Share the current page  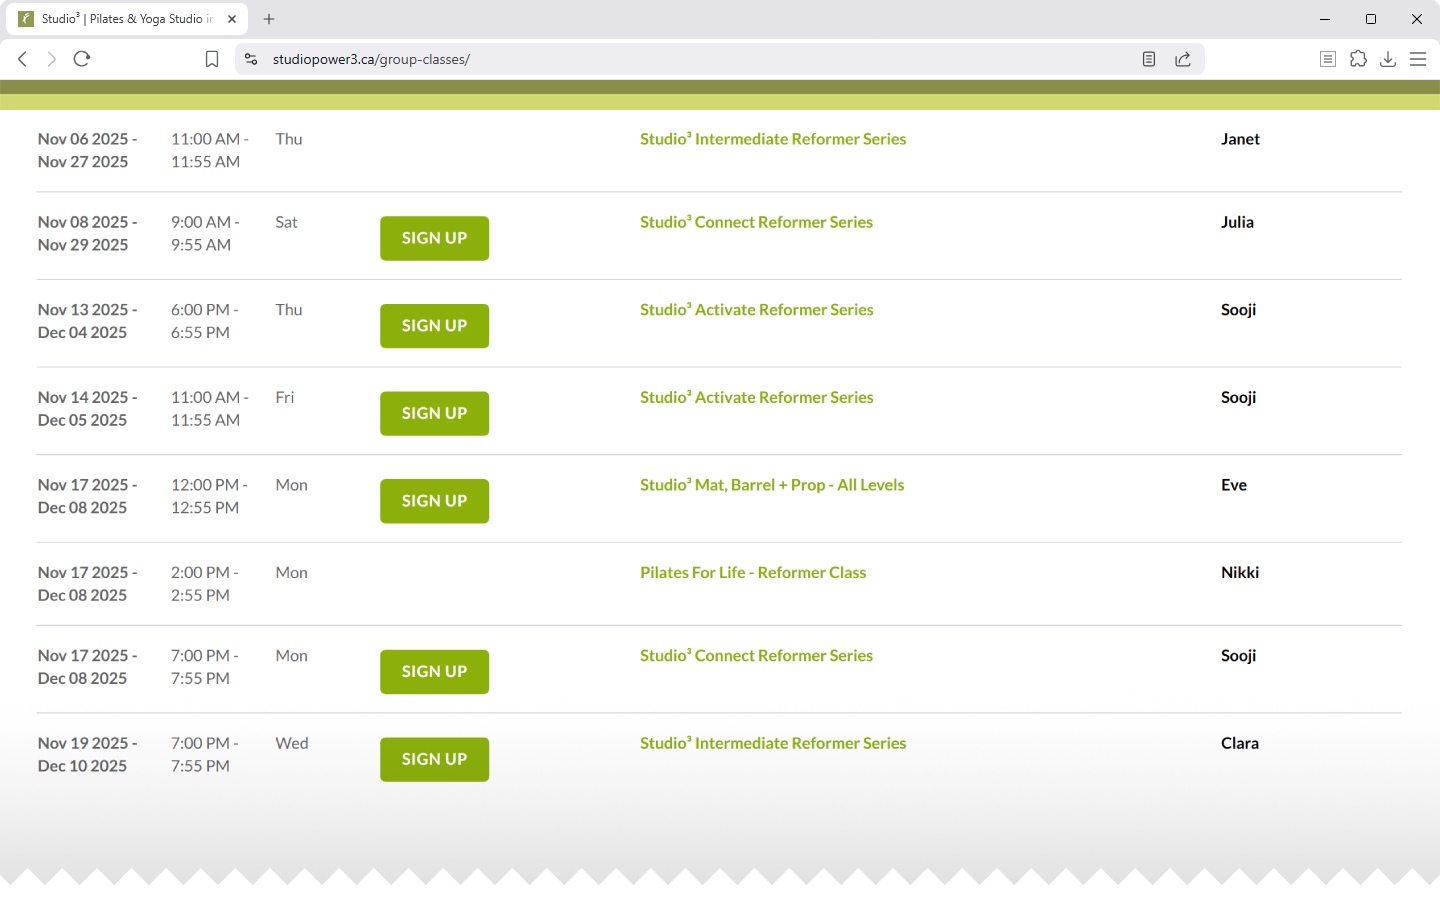[1183, 59]
